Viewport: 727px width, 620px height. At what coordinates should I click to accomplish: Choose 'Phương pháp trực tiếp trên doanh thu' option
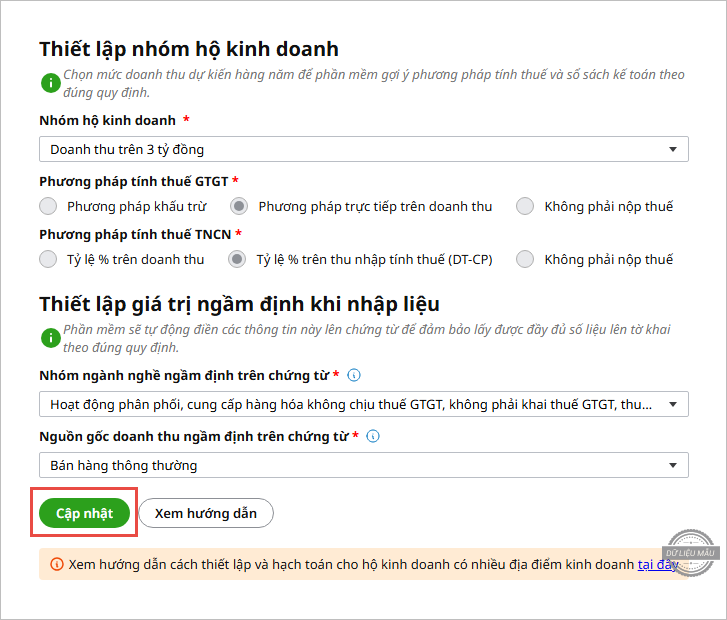[239, 207]
